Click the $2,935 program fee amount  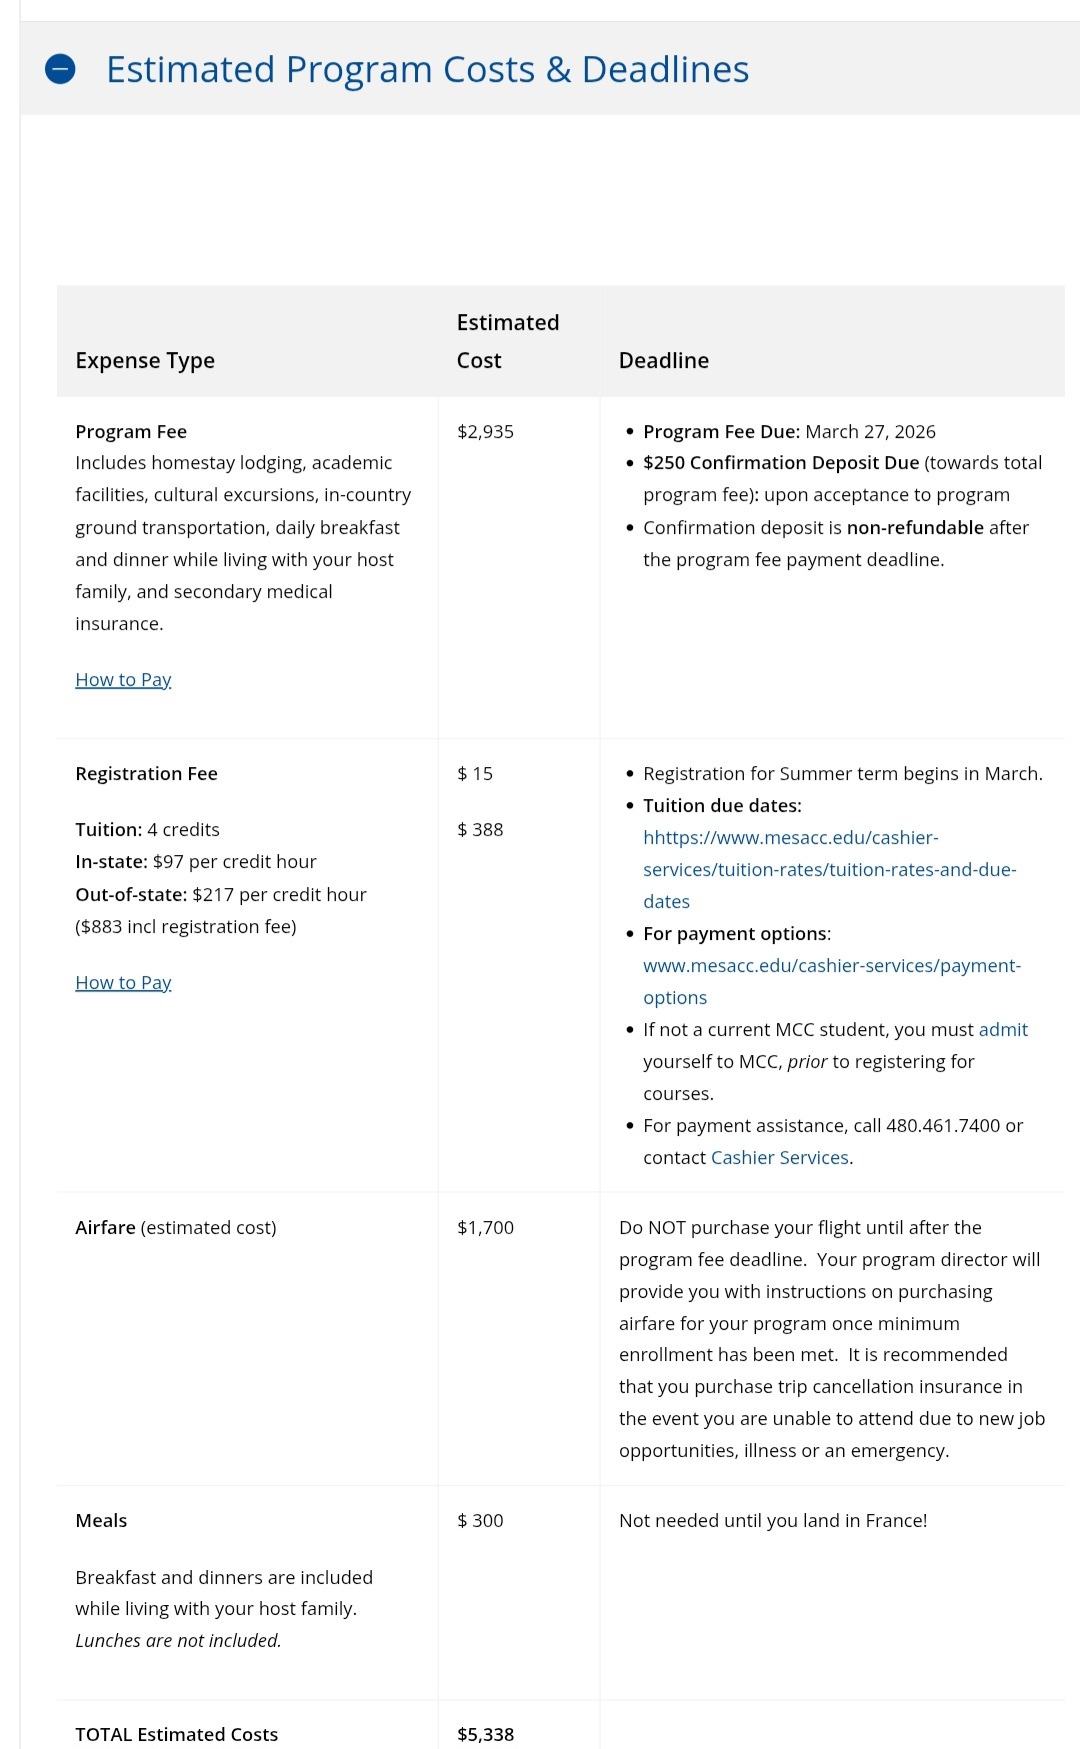(x=485, y=432)
